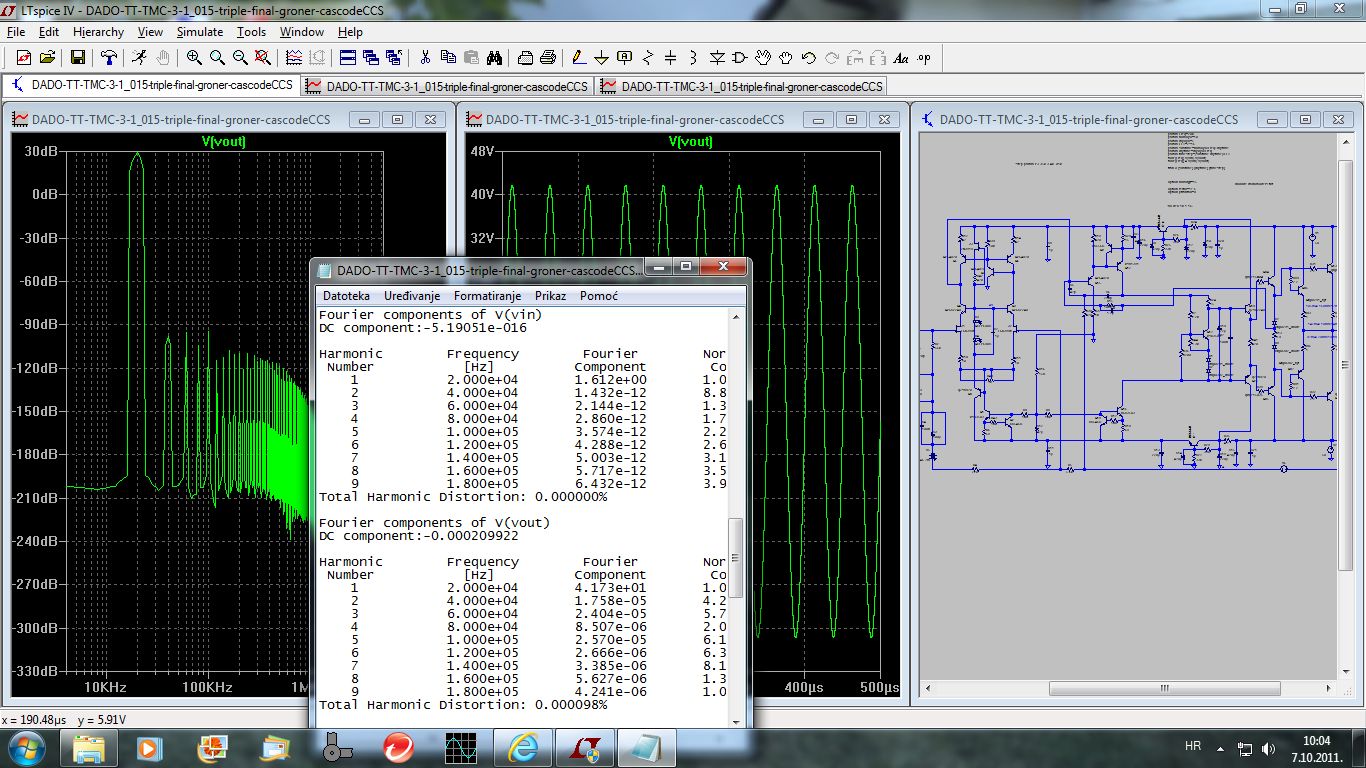
Task: Click the Copy toolbar icon
Action: point(448,57)
